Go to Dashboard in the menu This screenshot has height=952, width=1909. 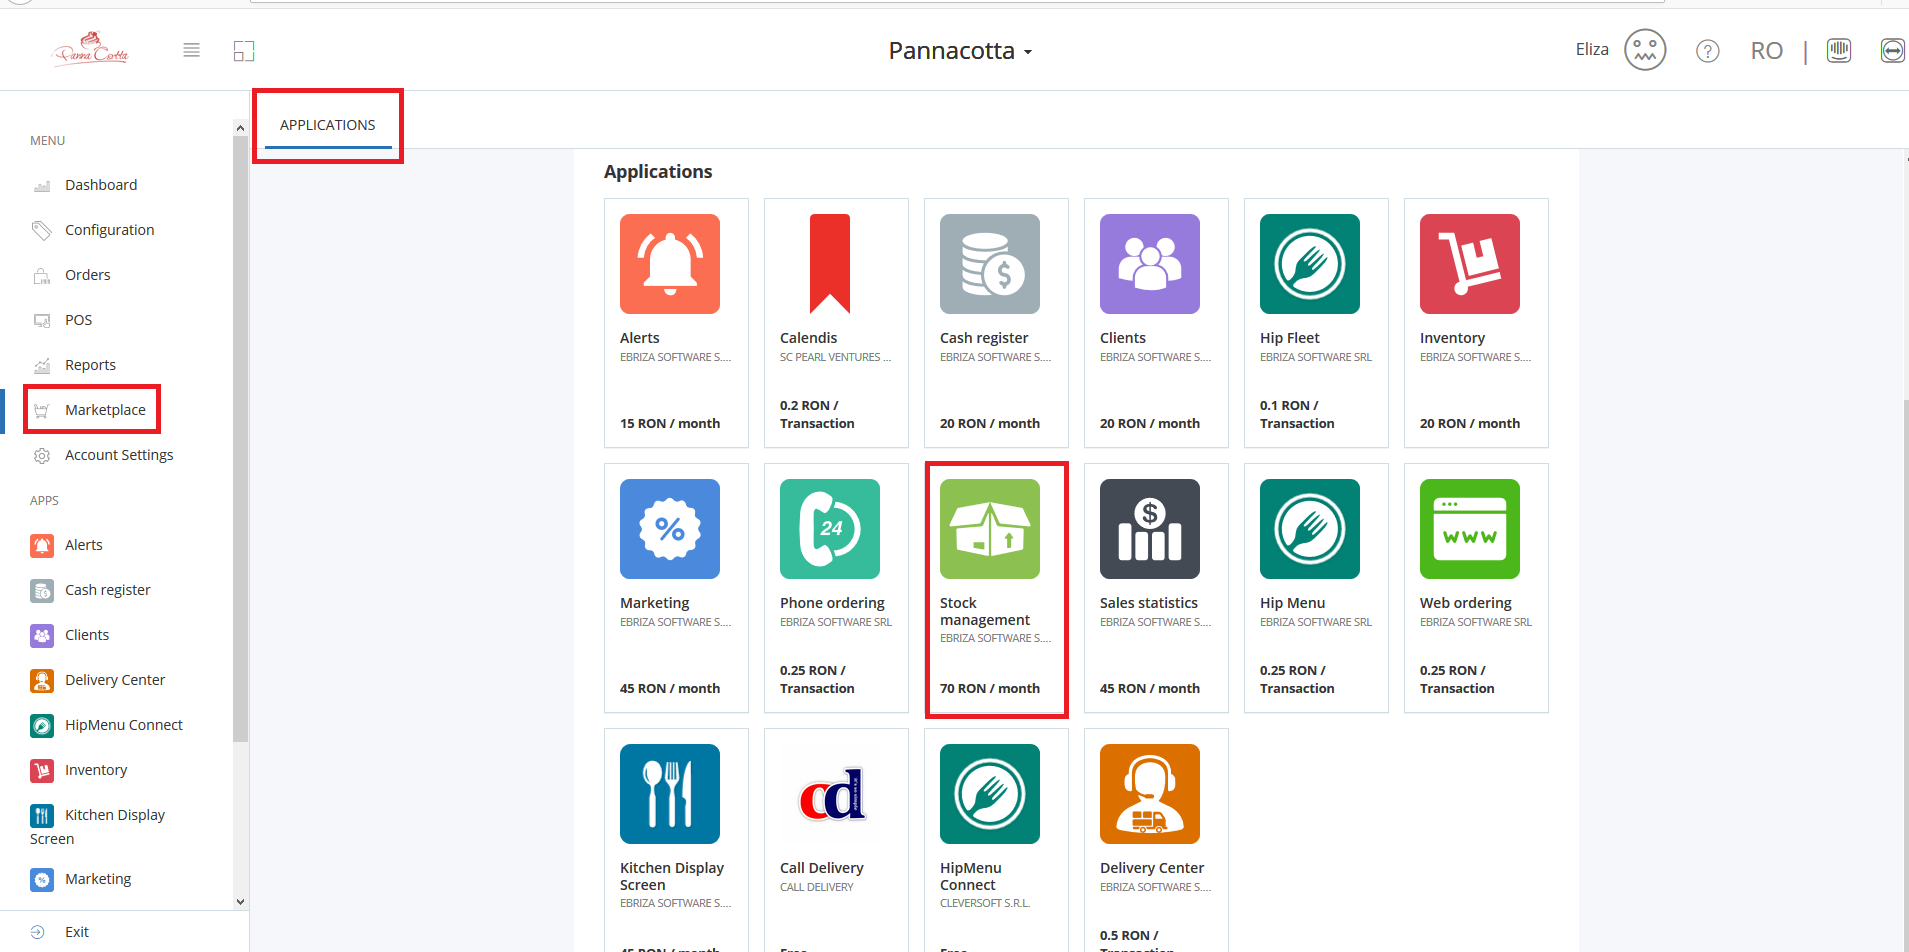(101, 185)
